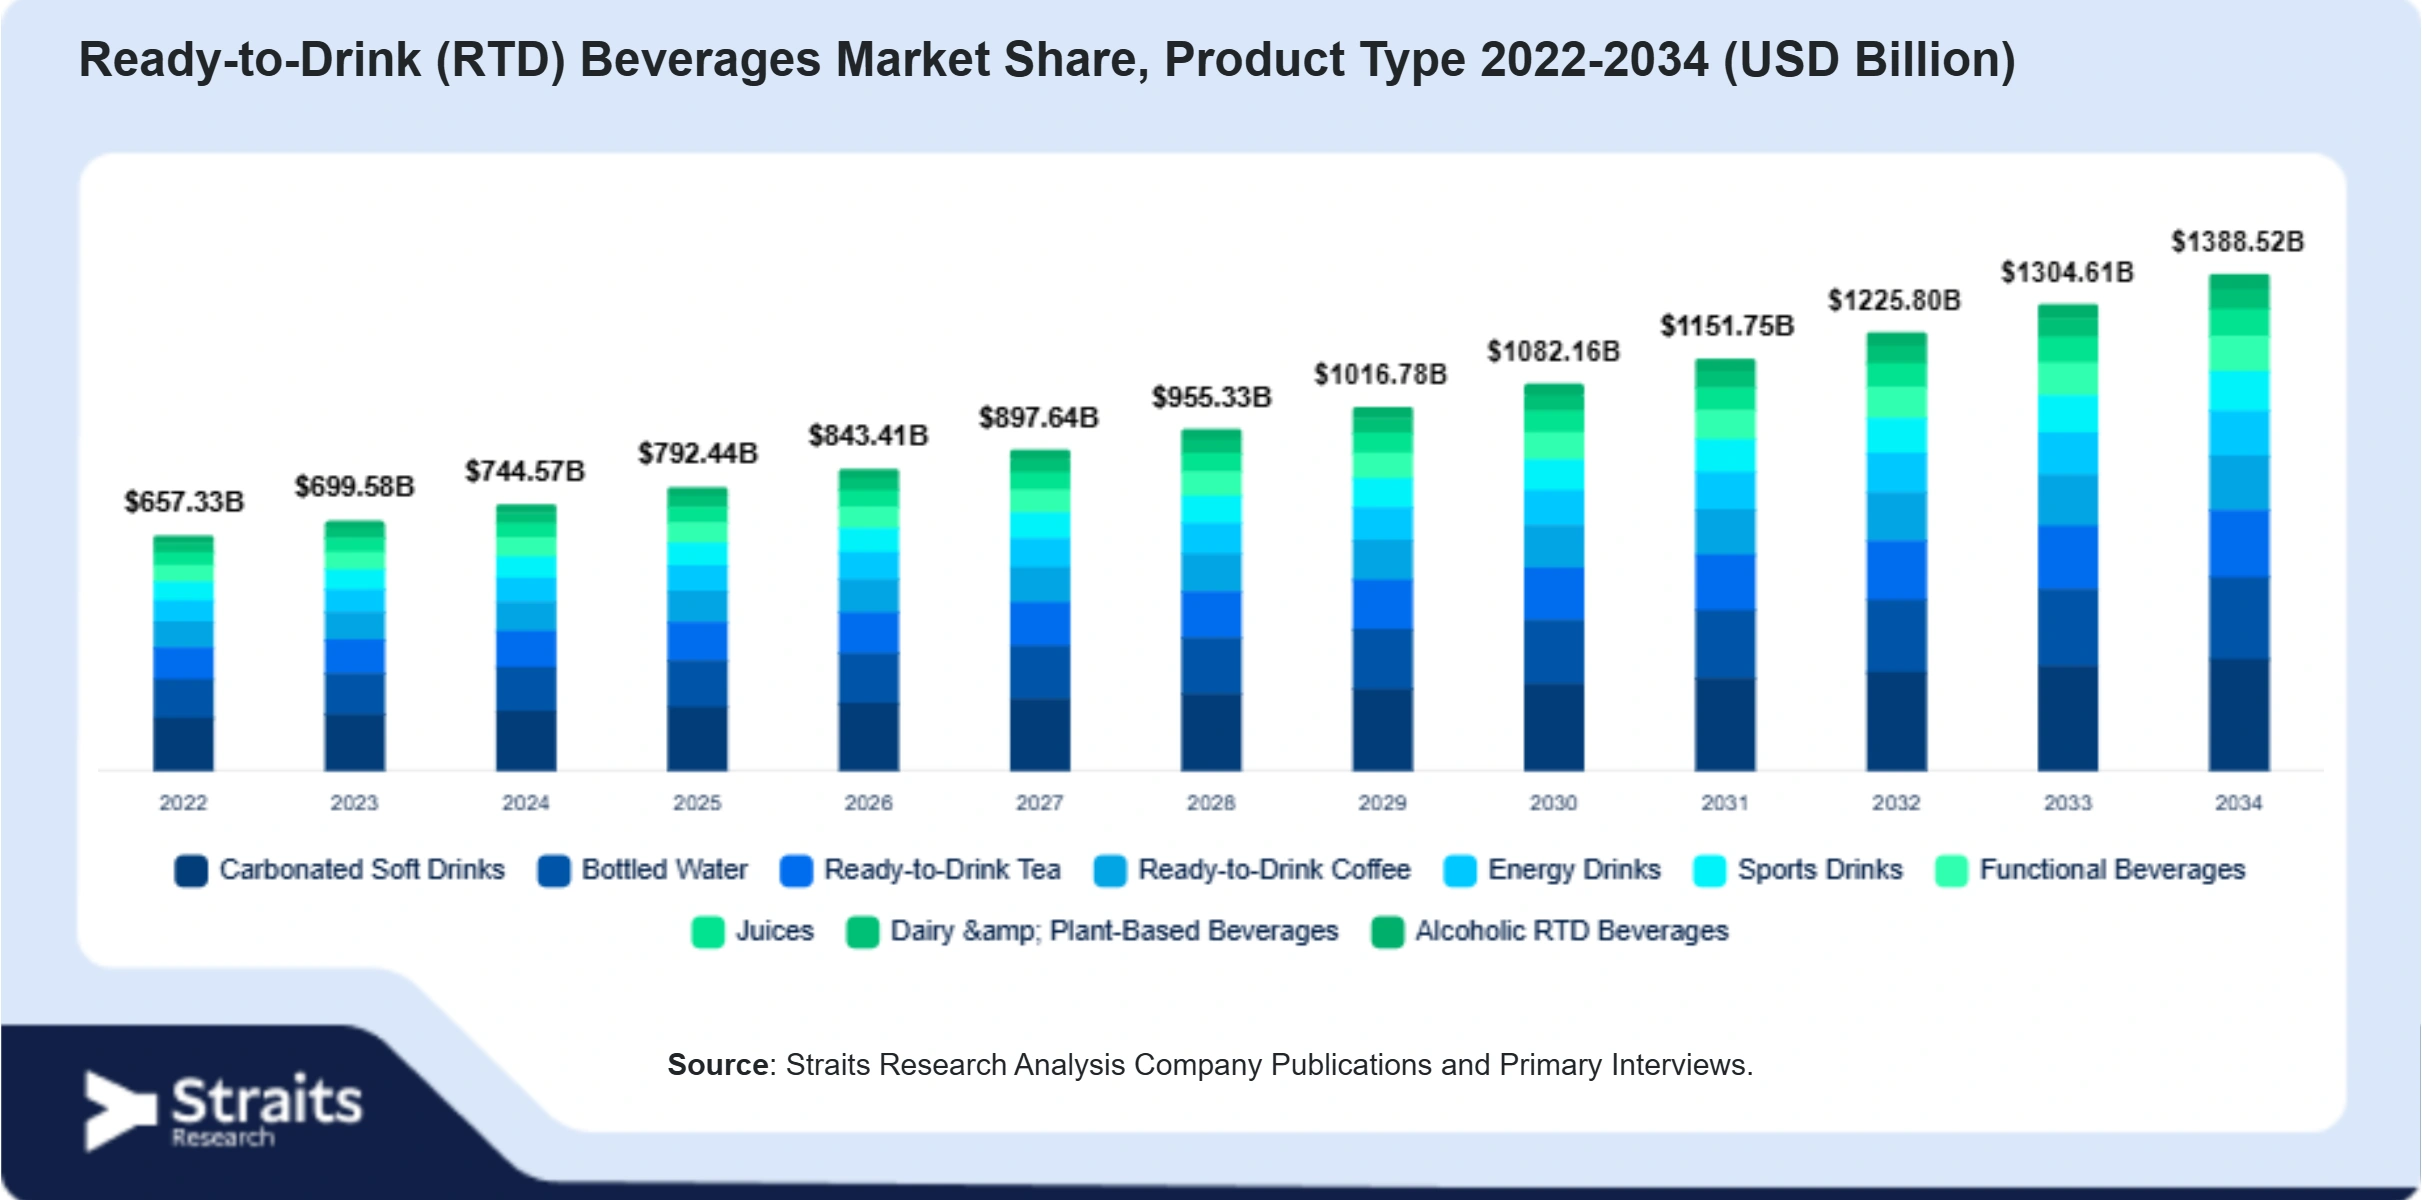Click the $1388.52B value label
The height and width of the screenshot is (1200, 2422).
2238,242
